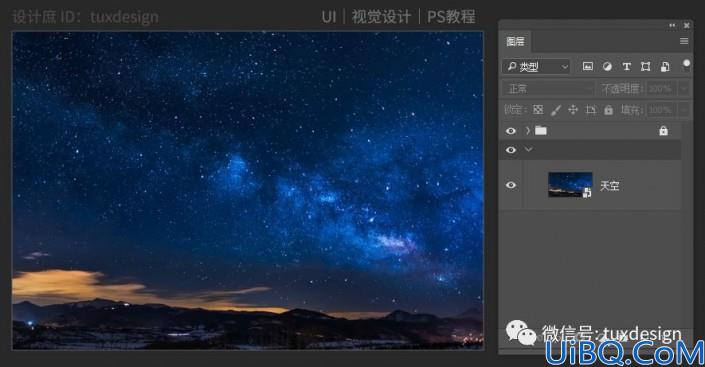The width and height of the screenshot is (705, 367).
Task: Select the 天空 layer thumbnail
Action: pos(570,184)
